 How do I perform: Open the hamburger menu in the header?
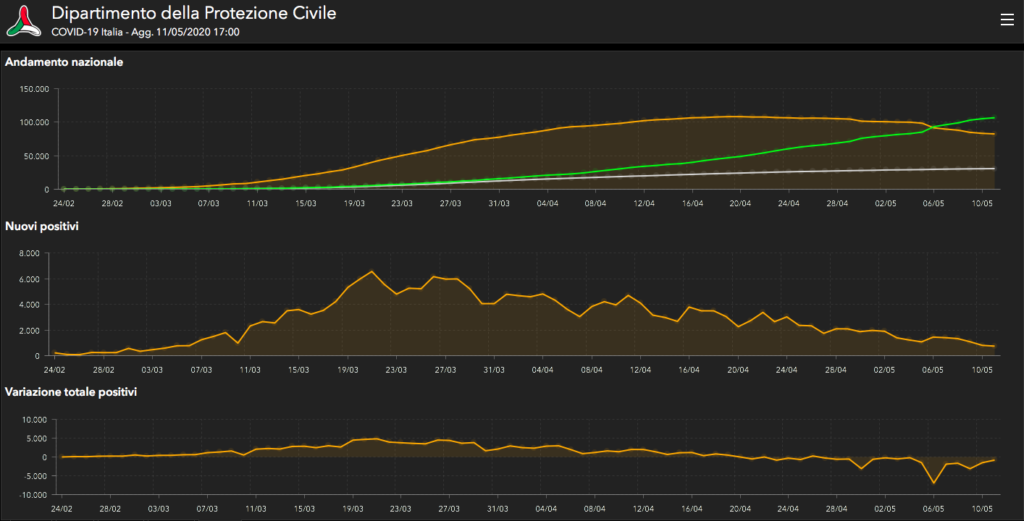(x=1006, y=19)
